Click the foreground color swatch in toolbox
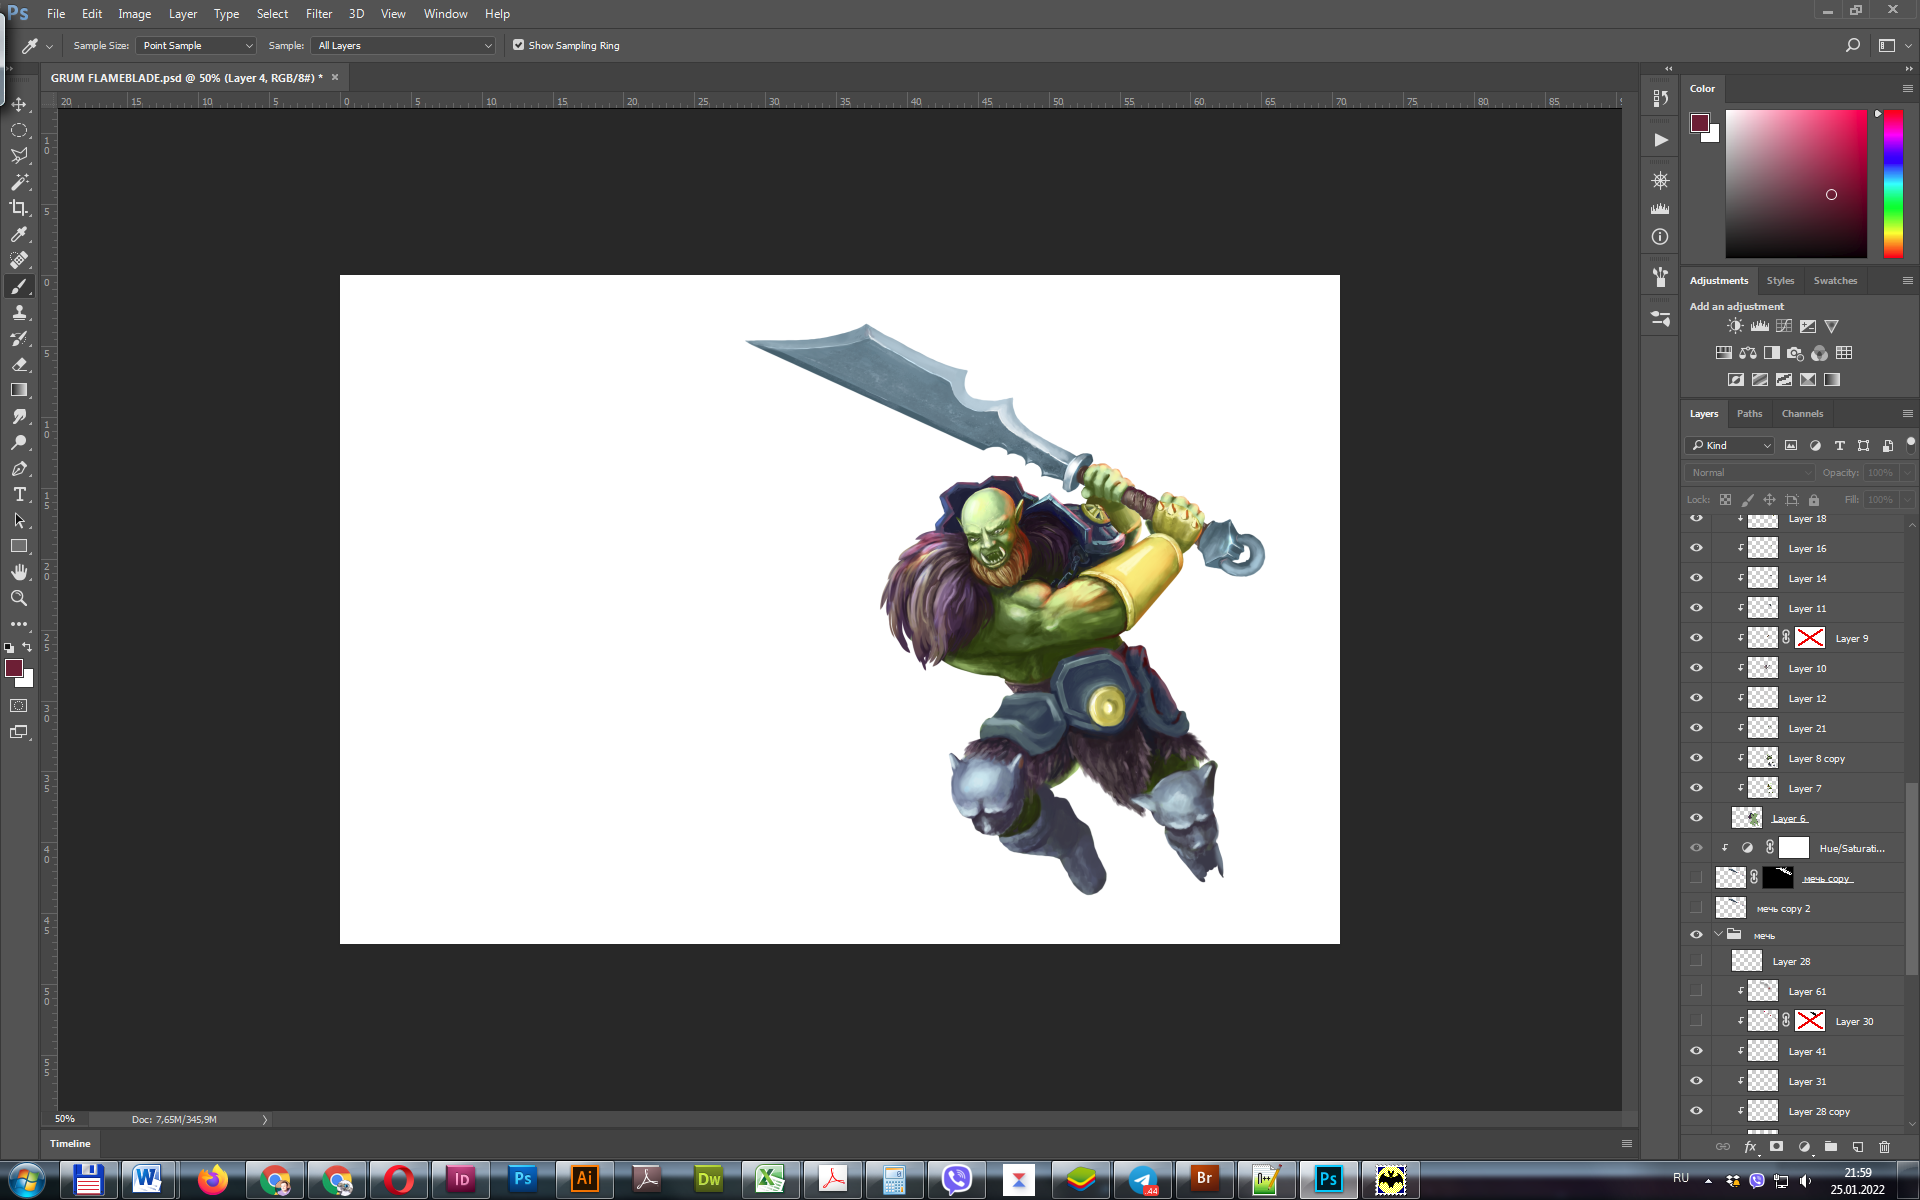 (14, 668)
